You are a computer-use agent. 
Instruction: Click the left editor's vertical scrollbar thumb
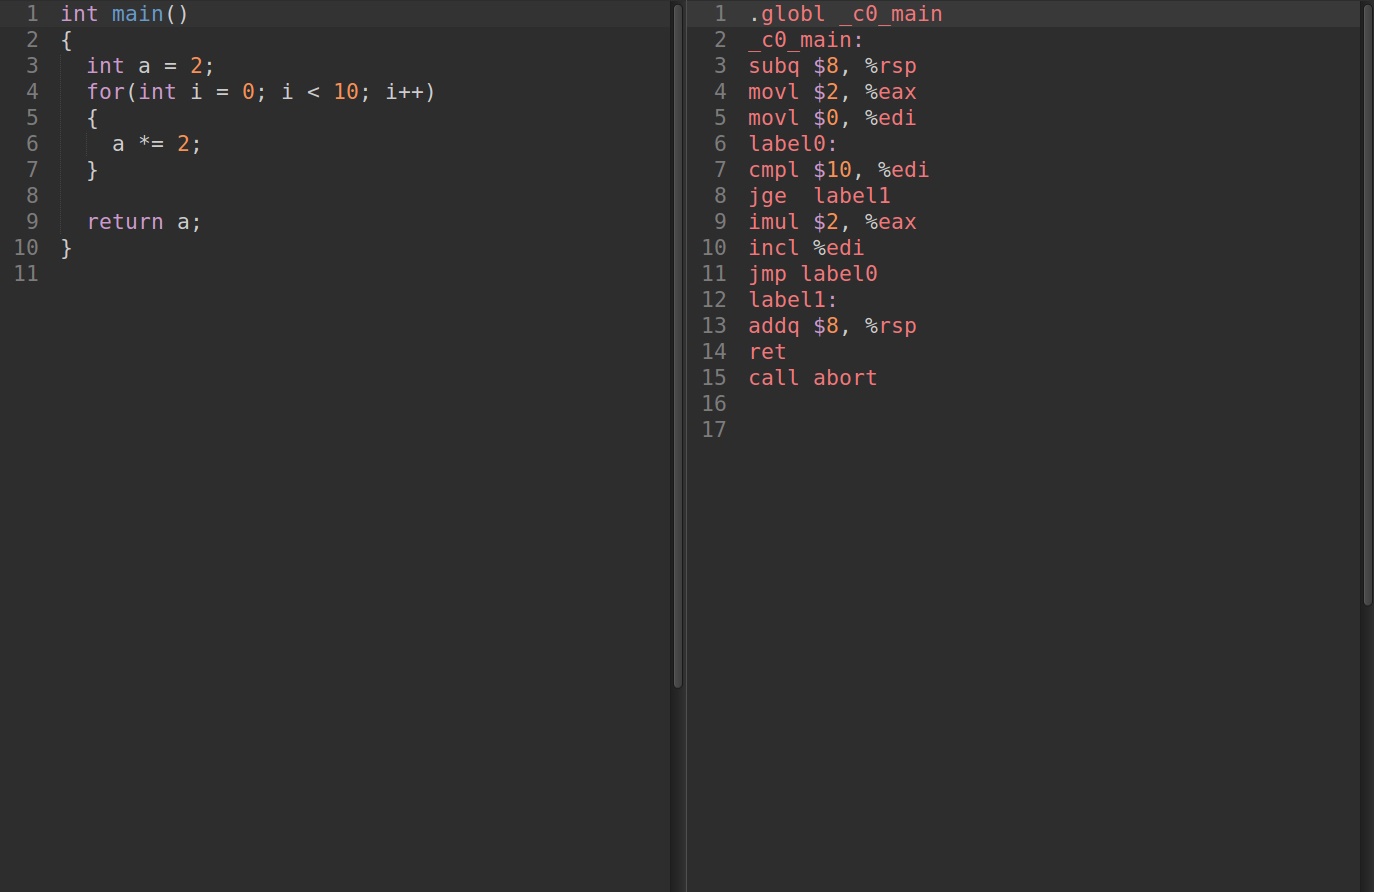[678, 346]
